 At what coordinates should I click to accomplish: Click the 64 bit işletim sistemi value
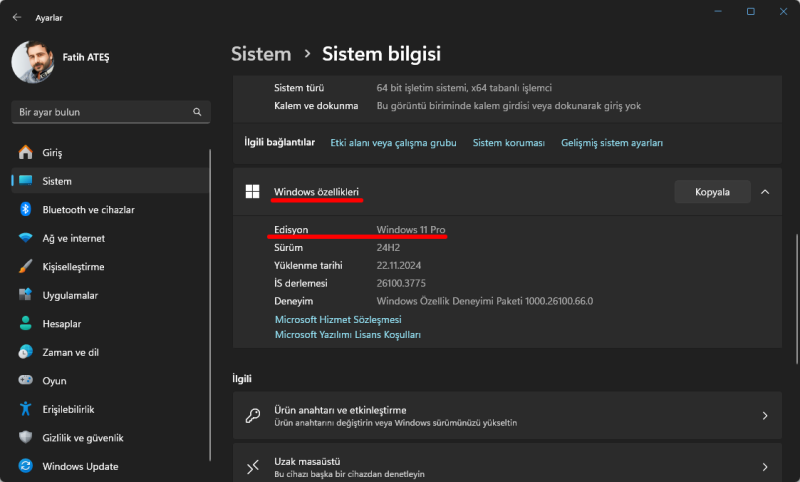464,88
